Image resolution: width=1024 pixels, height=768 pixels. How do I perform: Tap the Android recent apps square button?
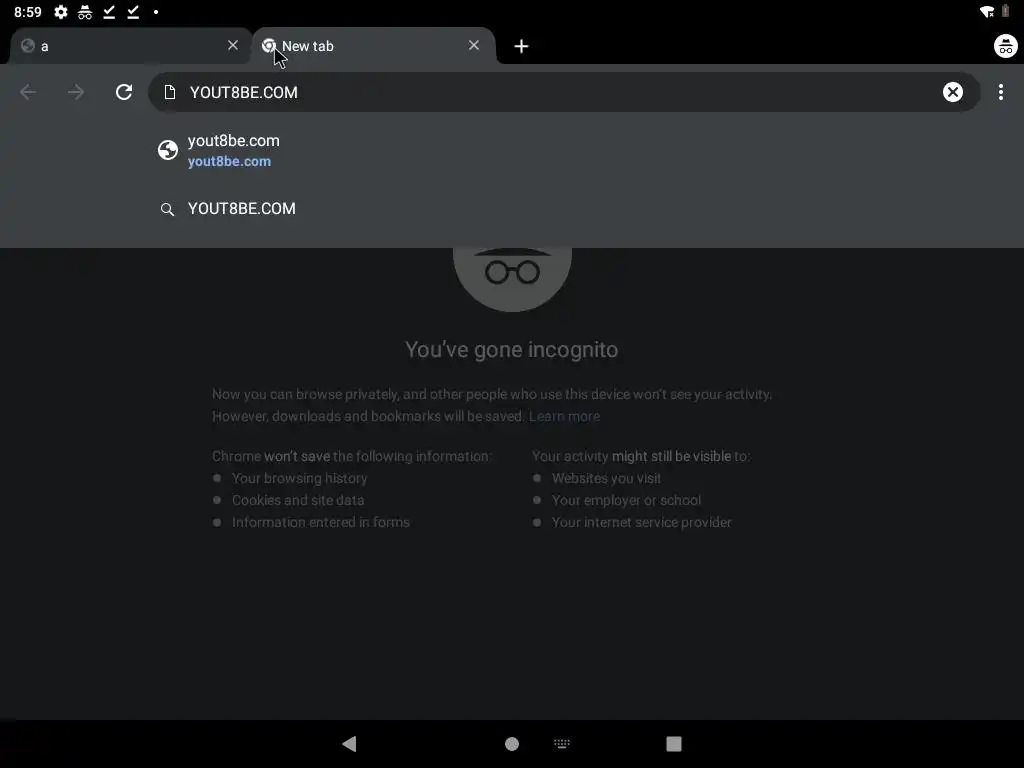(x=674, y=744)
